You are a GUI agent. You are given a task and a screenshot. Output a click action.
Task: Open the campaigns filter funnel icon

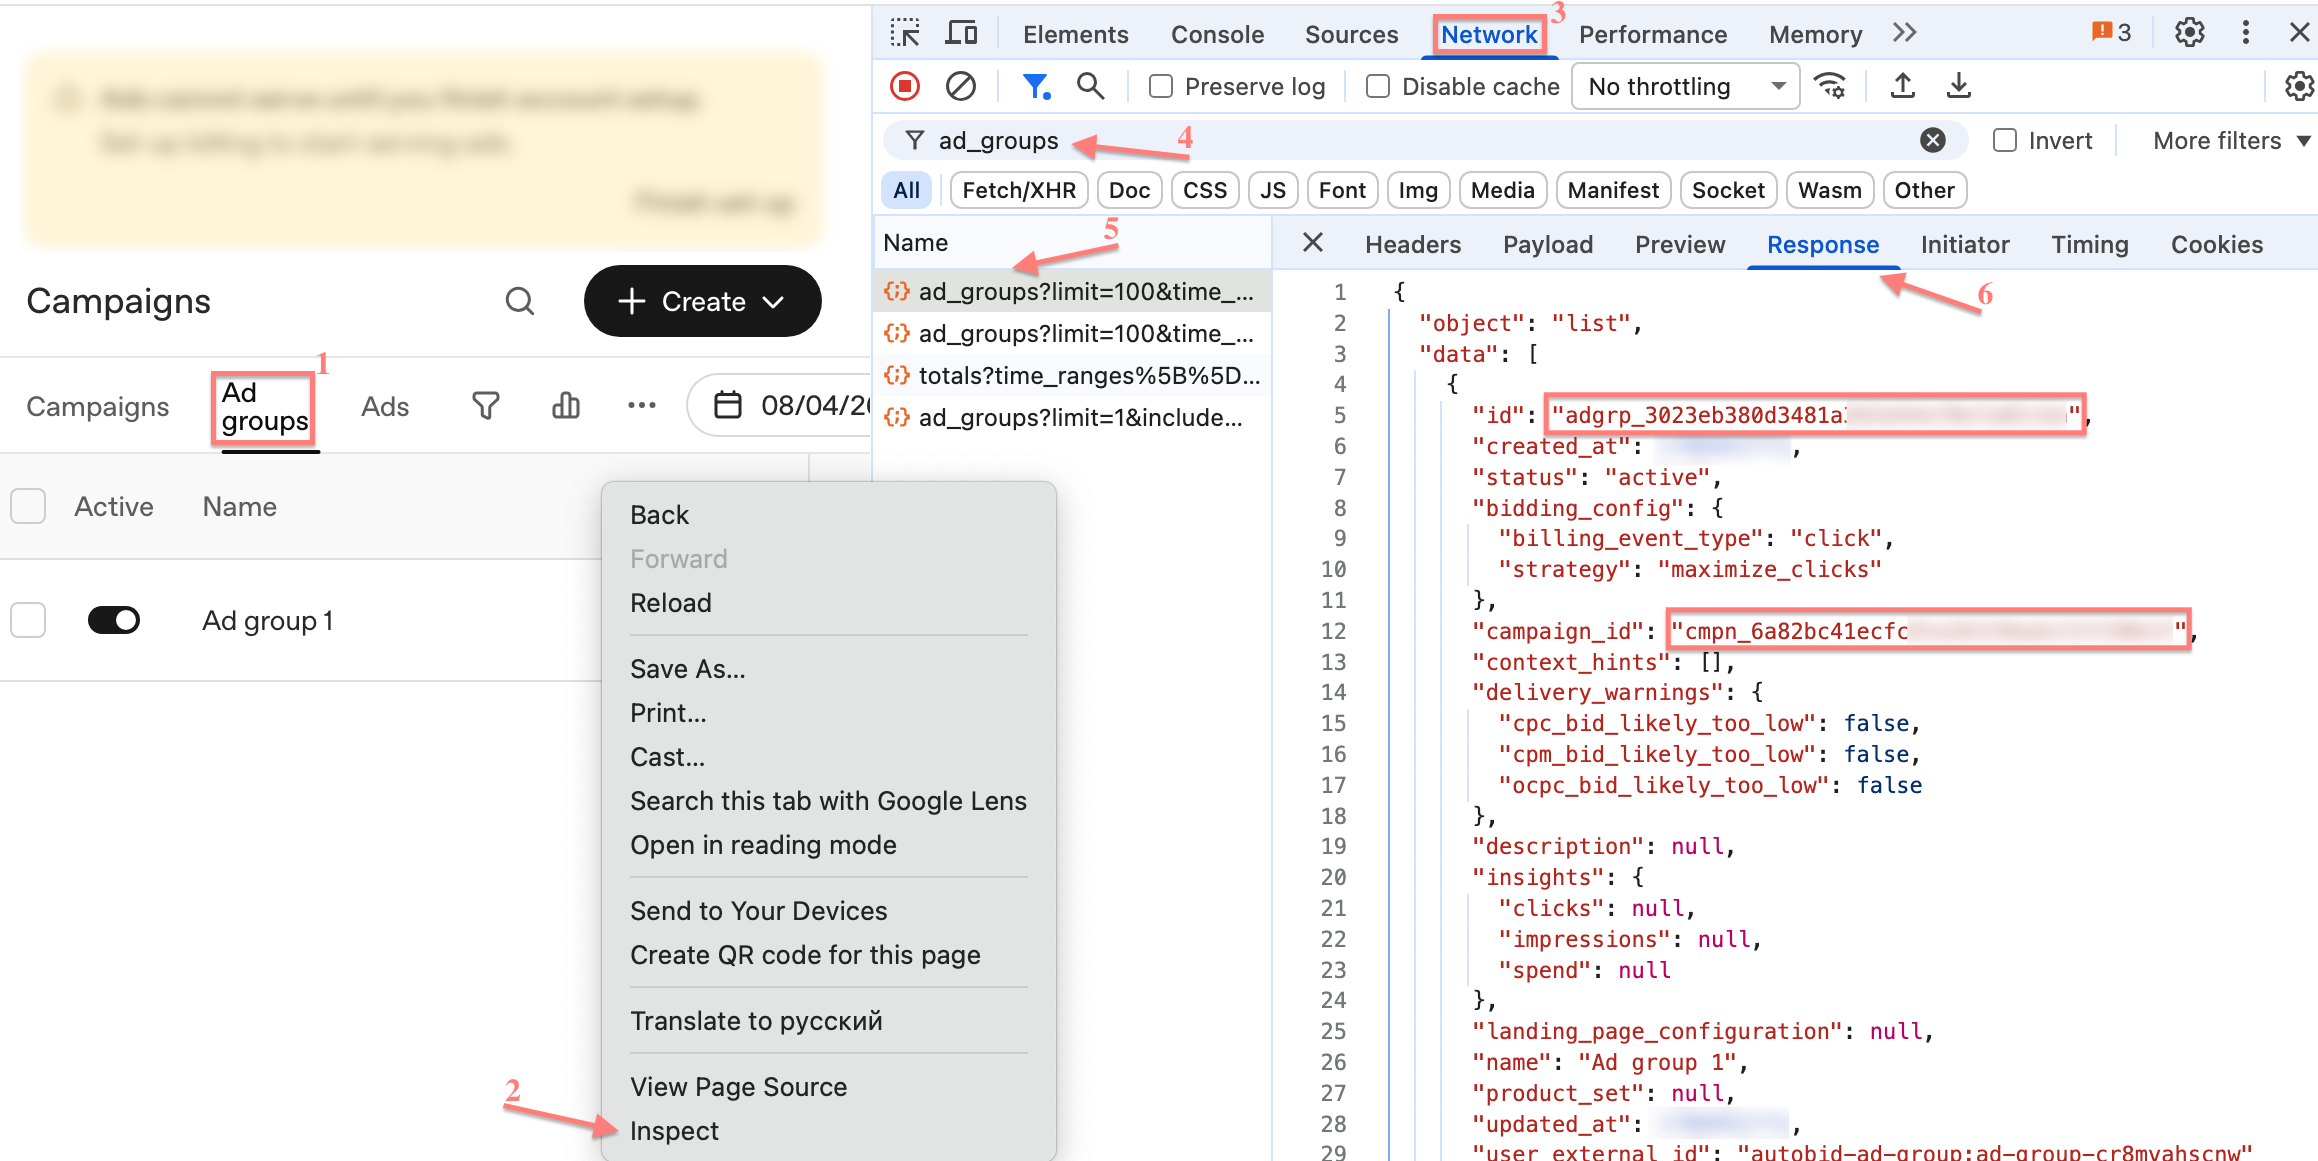486,405
